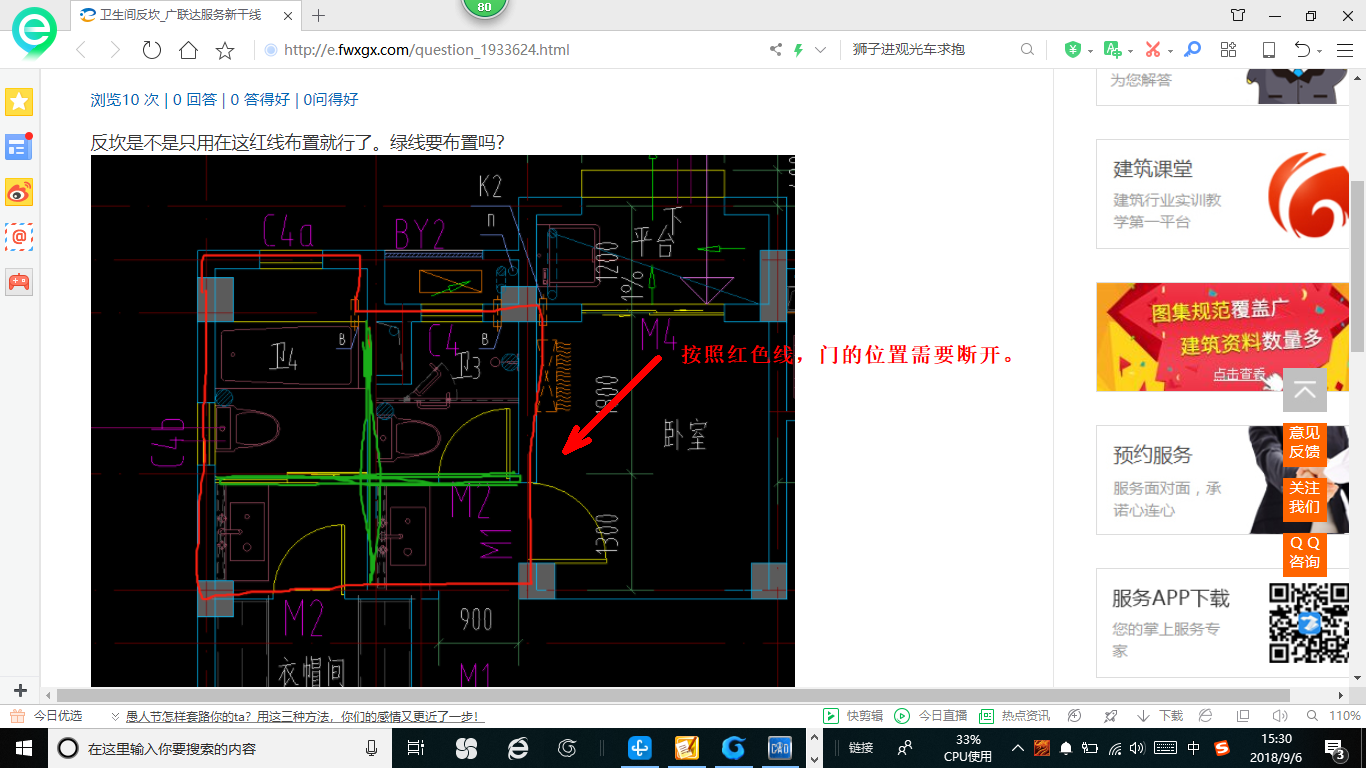Toggle browser sound with the speaker icon
This screenshot has width=1366, height=768.
pyautogui.click(x=1279, y=716)
